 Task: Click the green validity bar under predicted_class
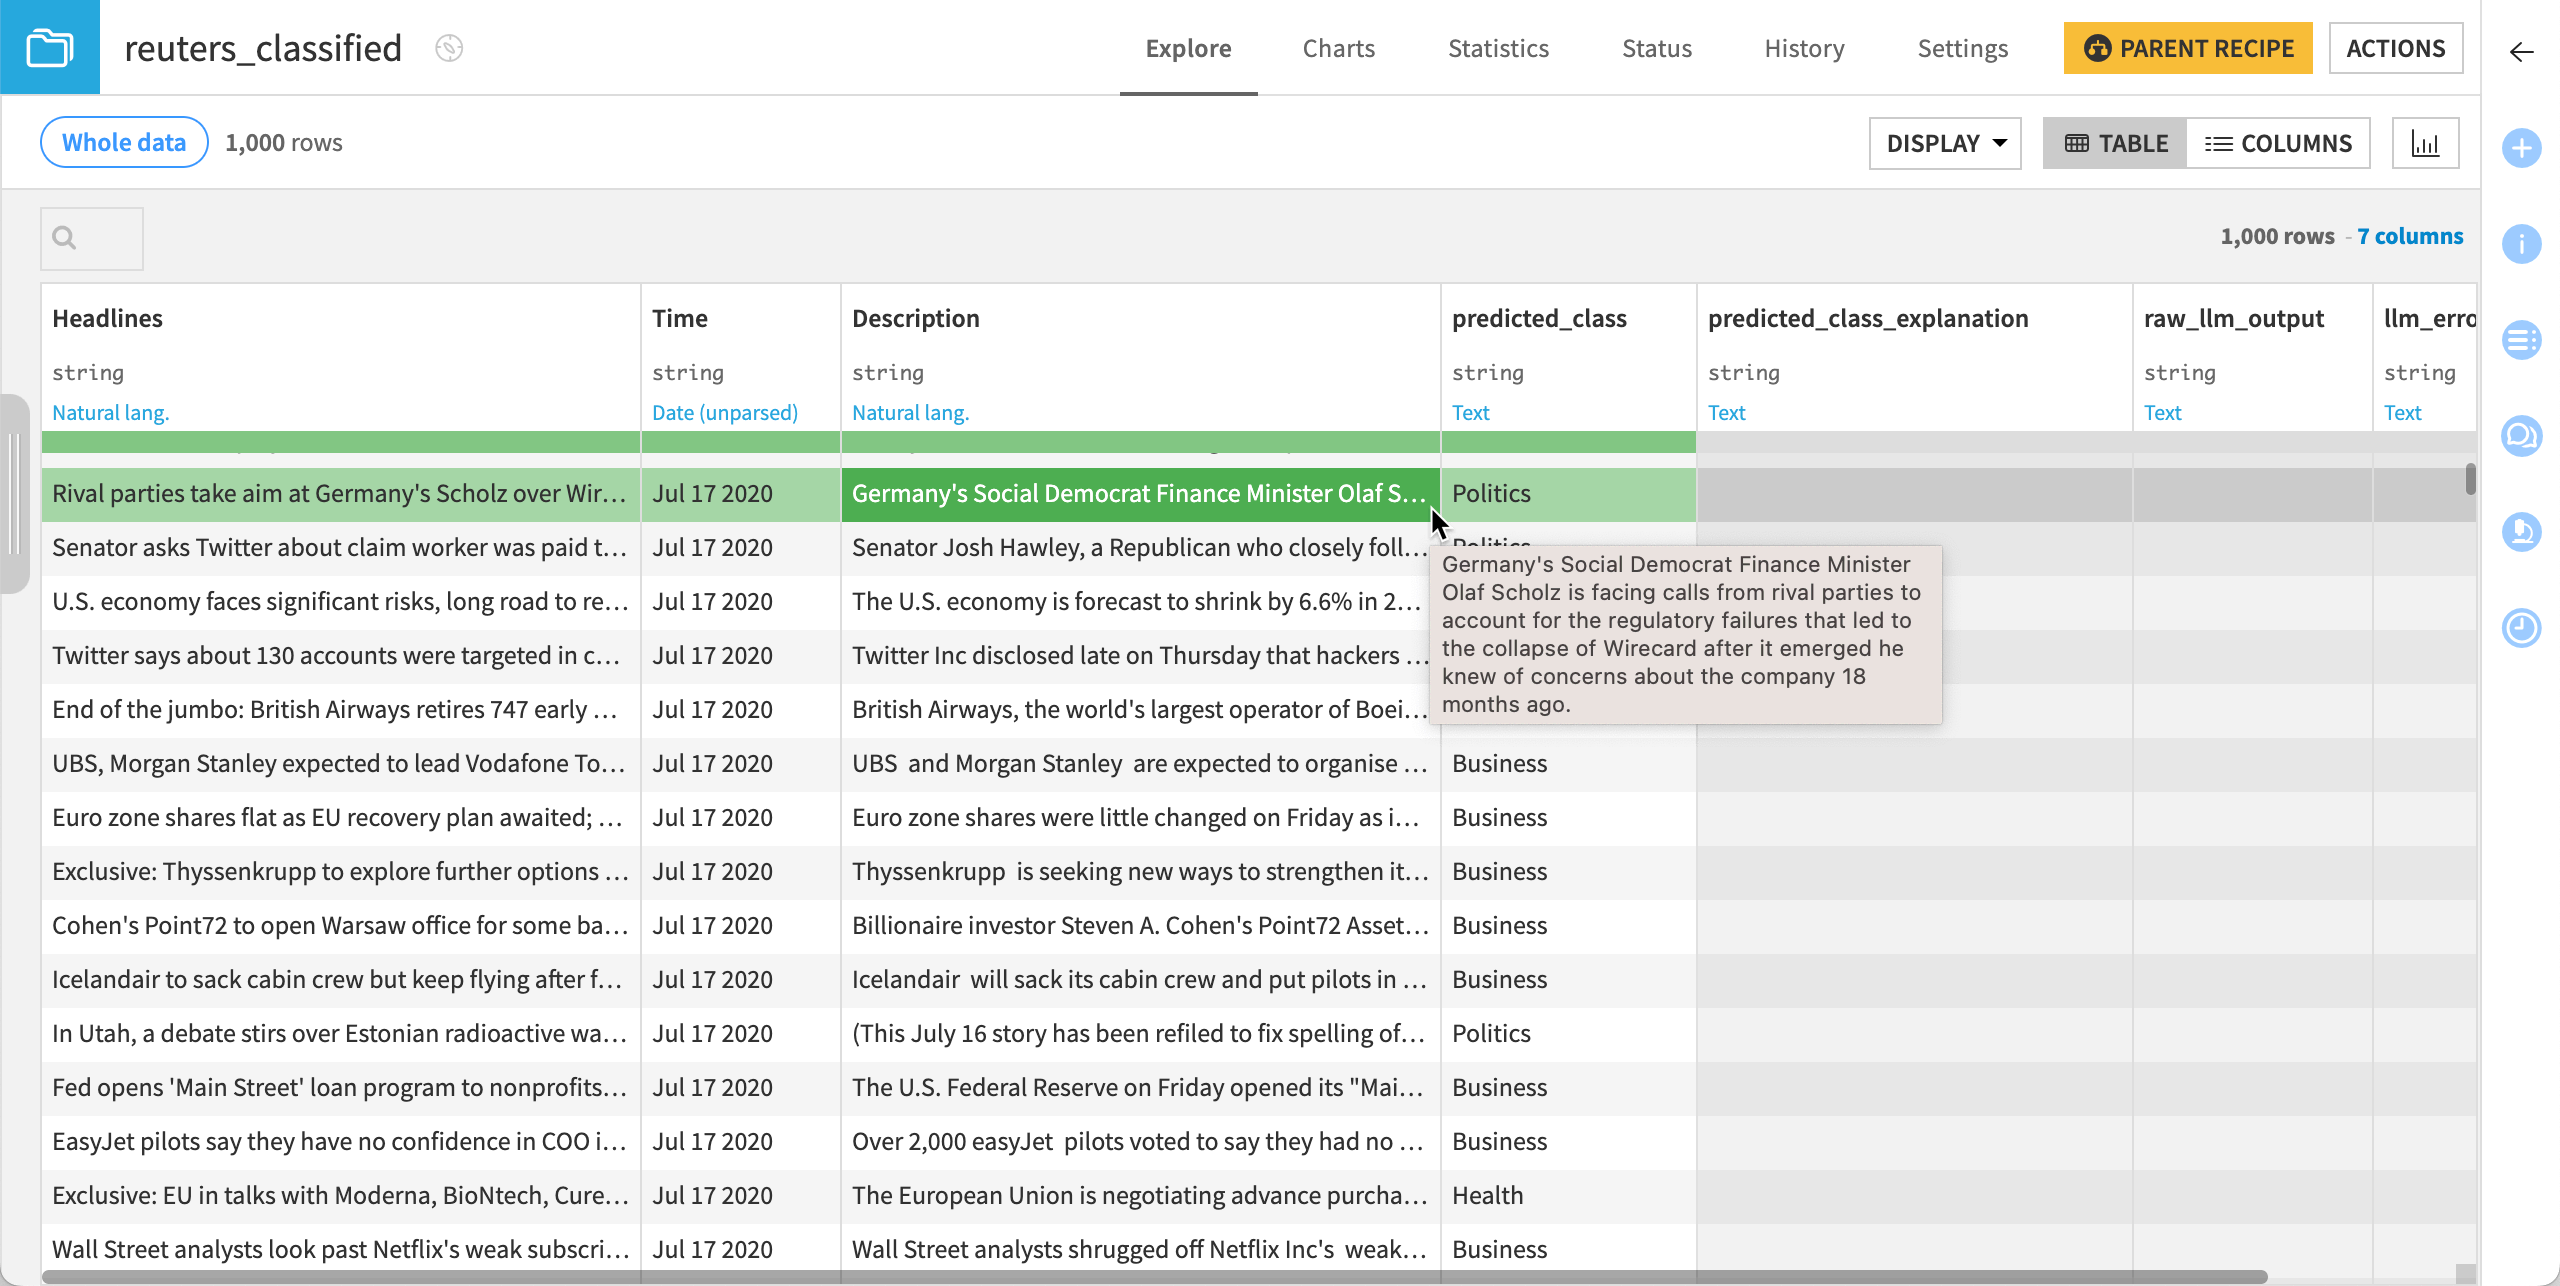click(1569, 442)
